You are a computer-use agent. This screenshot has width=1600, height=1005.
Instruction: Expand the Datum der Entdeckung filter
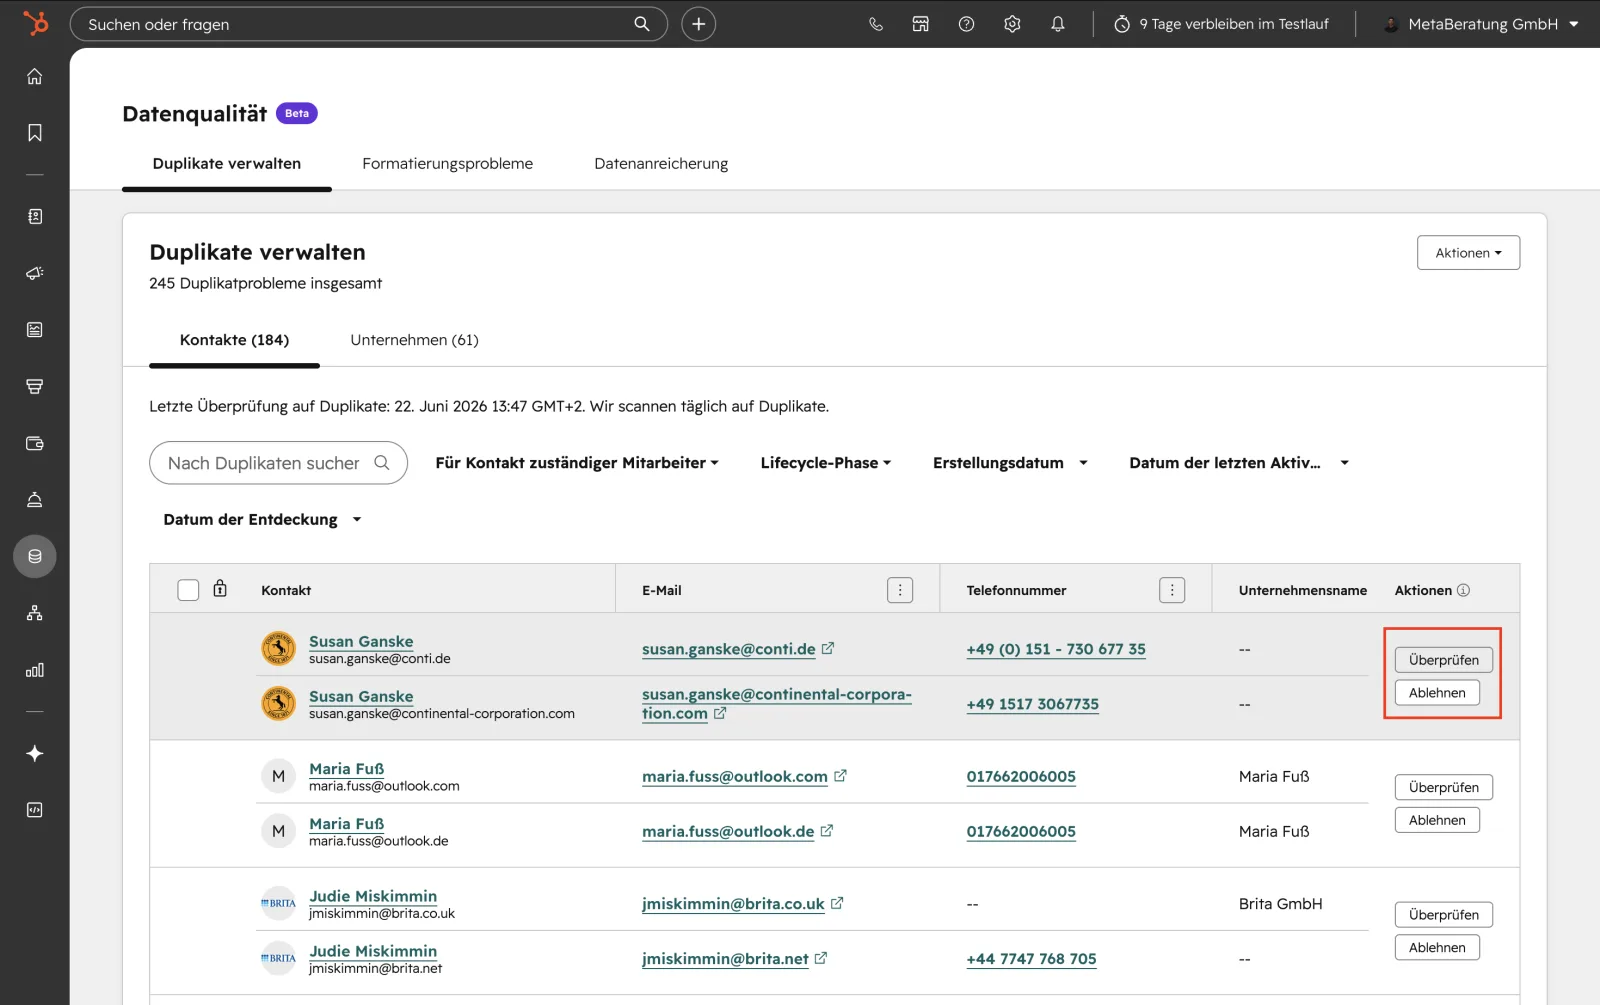click(x=262, y=520)
